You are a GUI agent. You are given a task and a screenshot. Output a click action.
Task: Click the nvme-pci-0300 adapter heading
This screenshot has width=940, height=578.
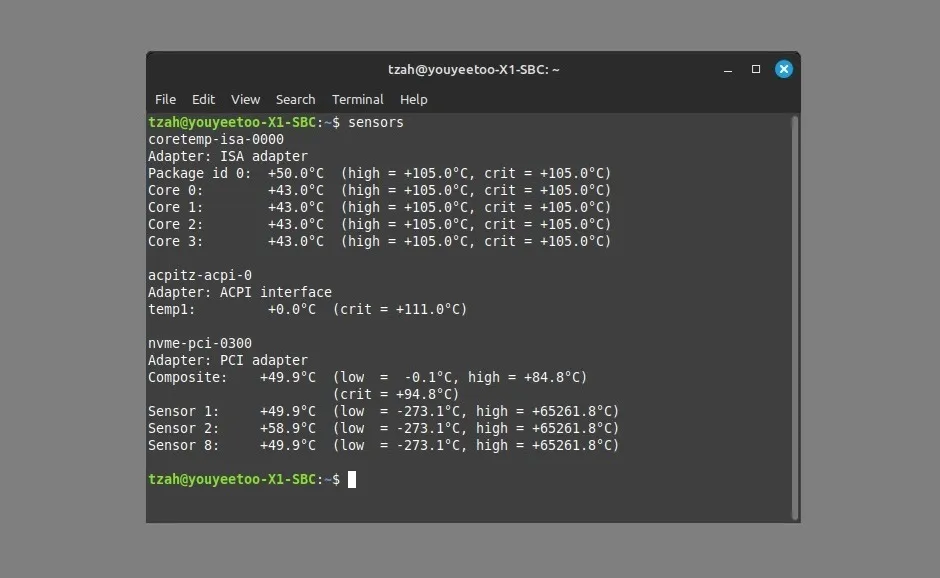tap(202, 343)
